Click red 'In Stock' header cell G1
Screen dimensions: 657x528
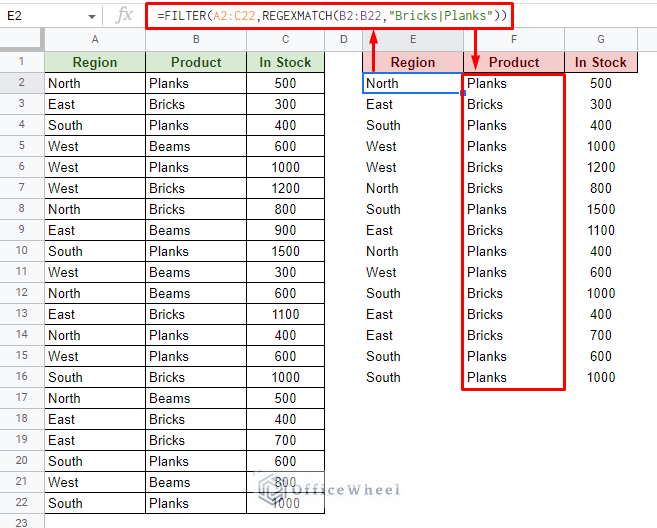(x=601, y=62)
